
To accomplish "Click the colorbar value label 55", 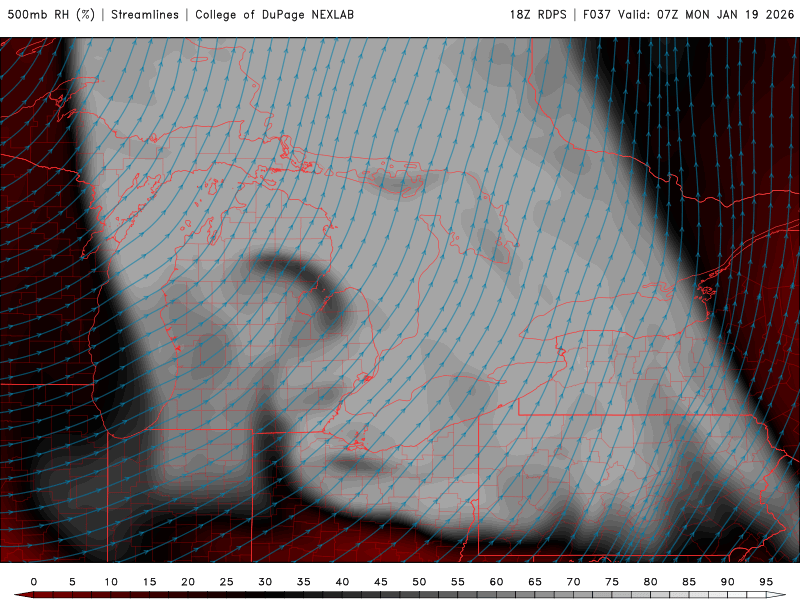I will [x=458, y=582].
